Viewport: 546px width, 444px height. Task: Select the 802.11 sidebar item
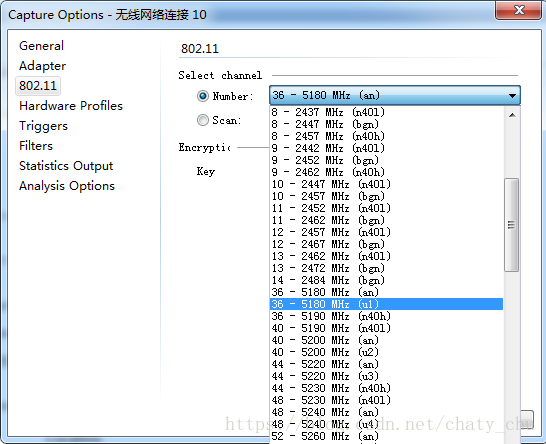[x=38, y=86]
